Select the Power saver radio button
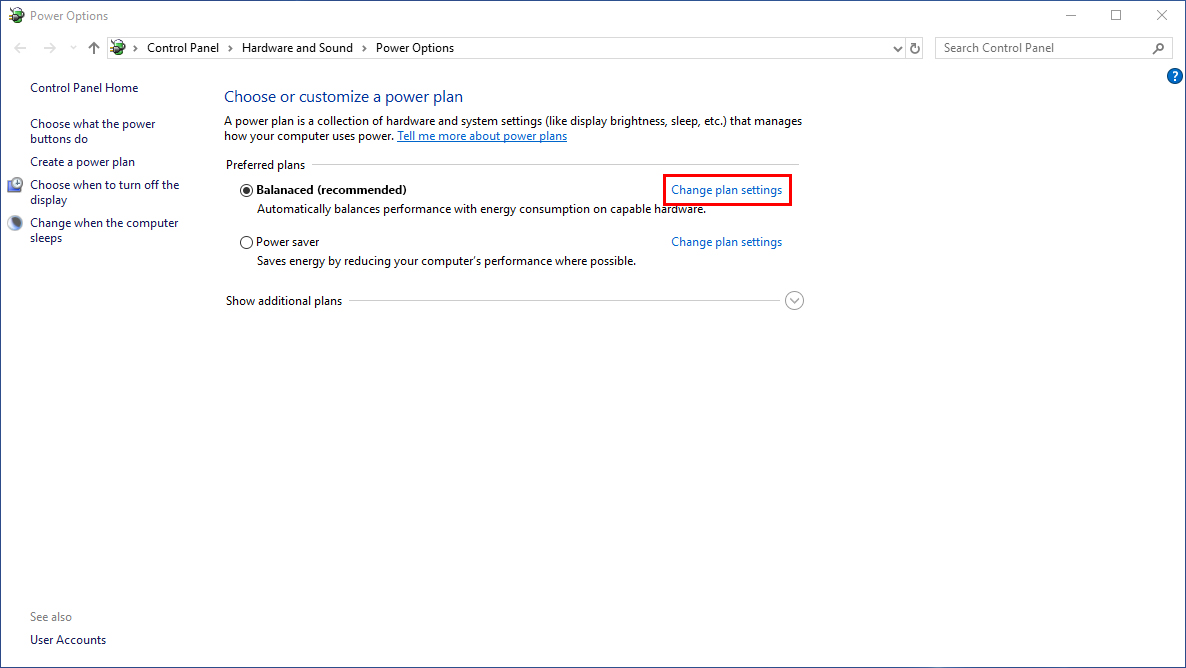 coord(247,242)
